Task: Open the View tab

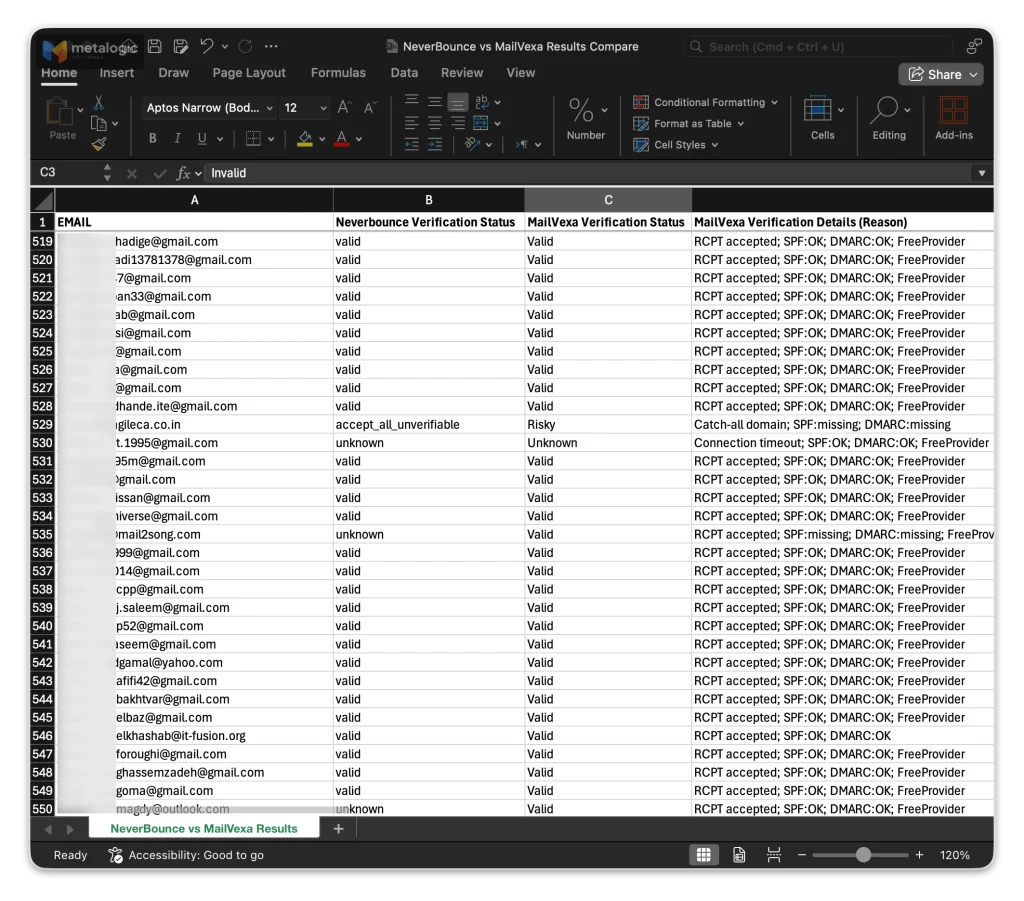Action: click(520, 73)
